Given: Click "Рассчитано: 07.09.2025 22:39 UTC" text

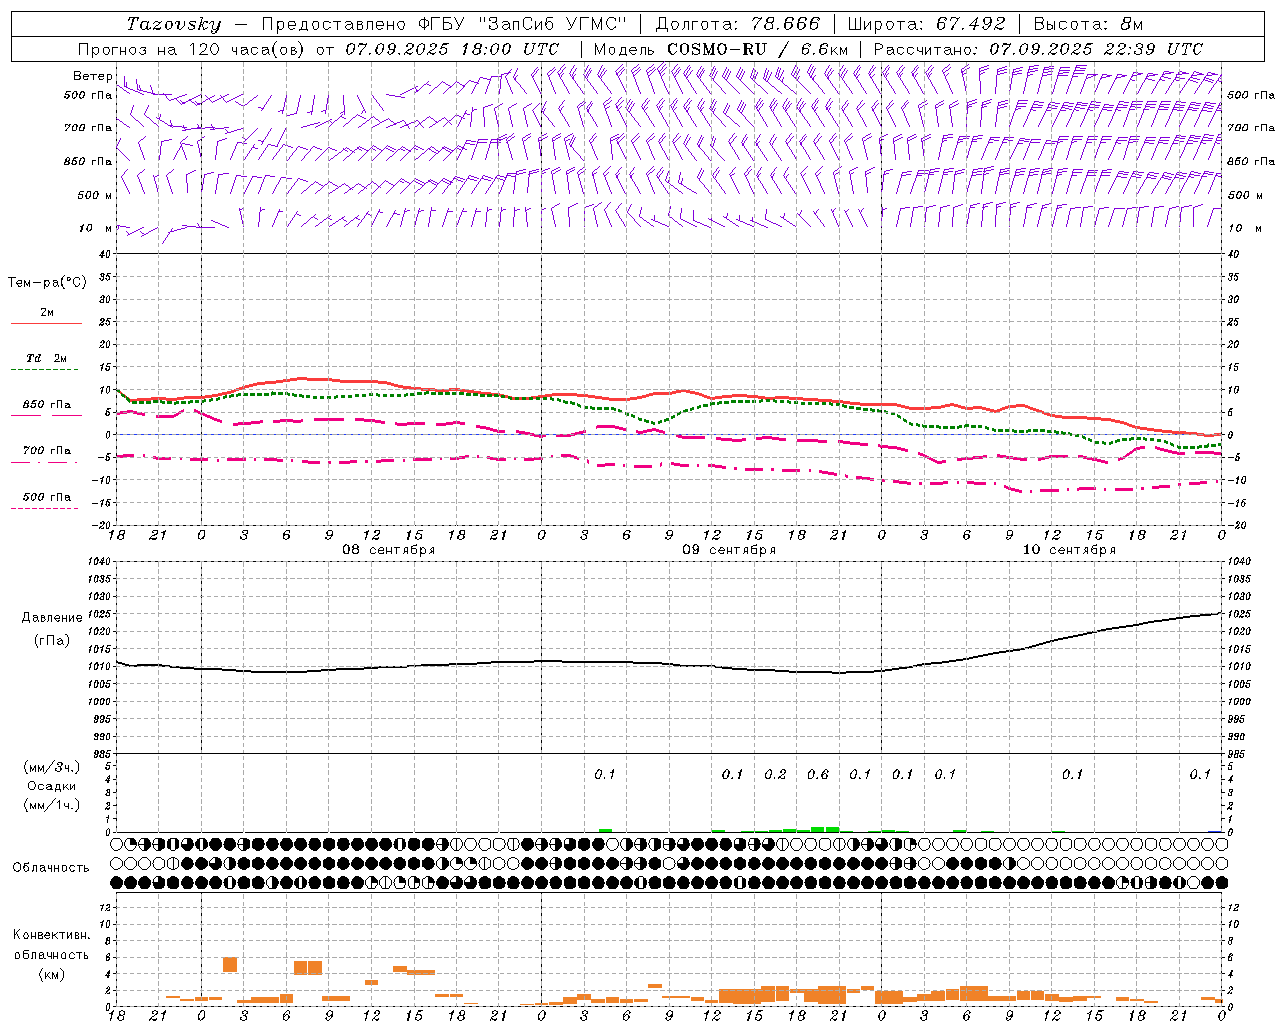Looking at the screenshot, I should pyautogui.click(x=1038, y=49).
